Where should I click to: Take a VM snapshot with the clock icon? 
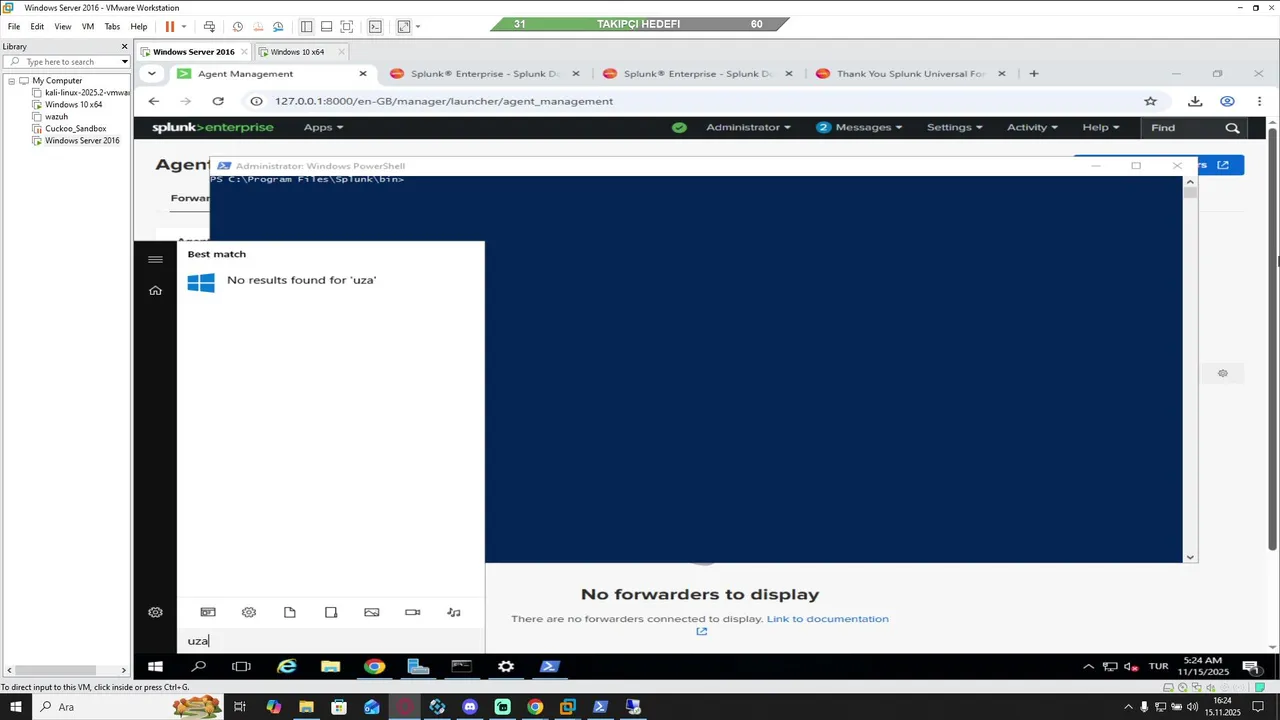[237, 27]
